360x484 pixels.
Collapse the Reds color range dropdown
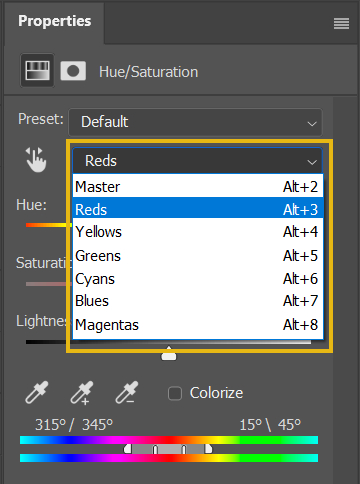(x=197, y=161)
